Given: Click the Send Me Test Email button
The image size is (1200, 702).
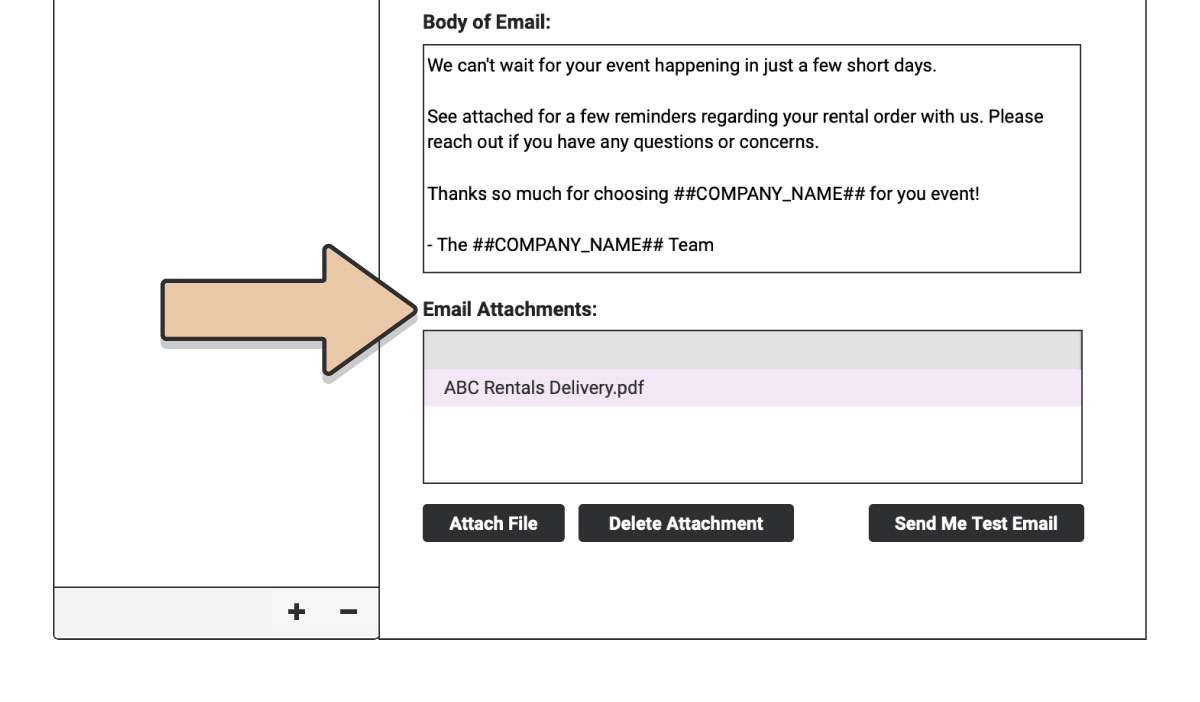Looking at the screenshot, I should point(976,523).
